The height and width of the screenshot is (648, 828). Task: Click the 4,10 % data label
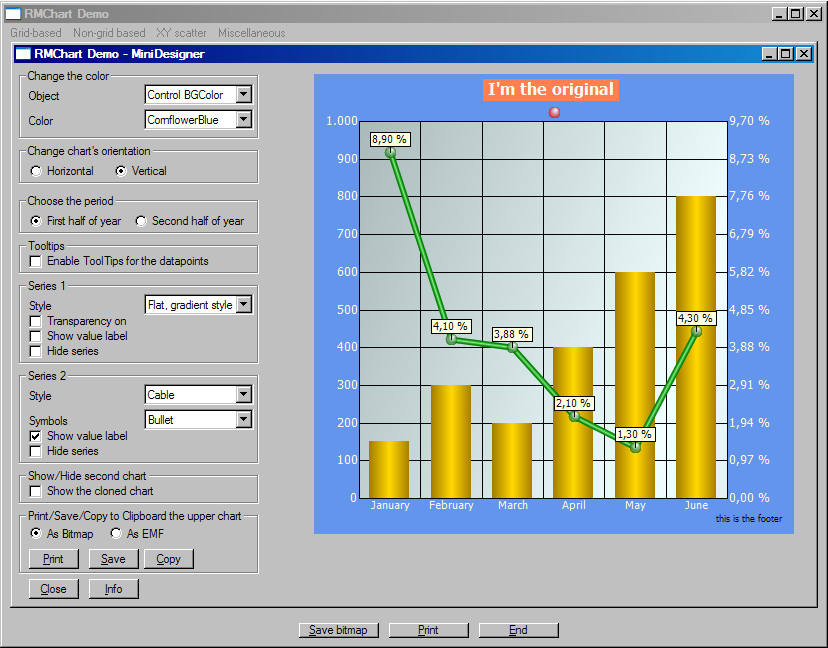click(x=450, y=326)
